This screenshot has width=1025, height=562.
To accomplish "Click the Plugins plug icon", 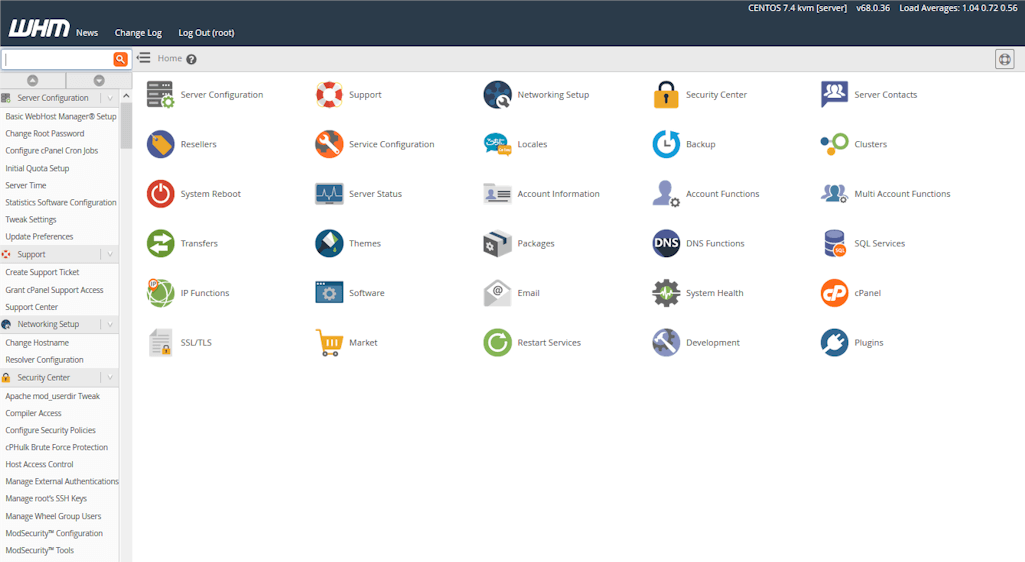I will (x=834, y=342).
